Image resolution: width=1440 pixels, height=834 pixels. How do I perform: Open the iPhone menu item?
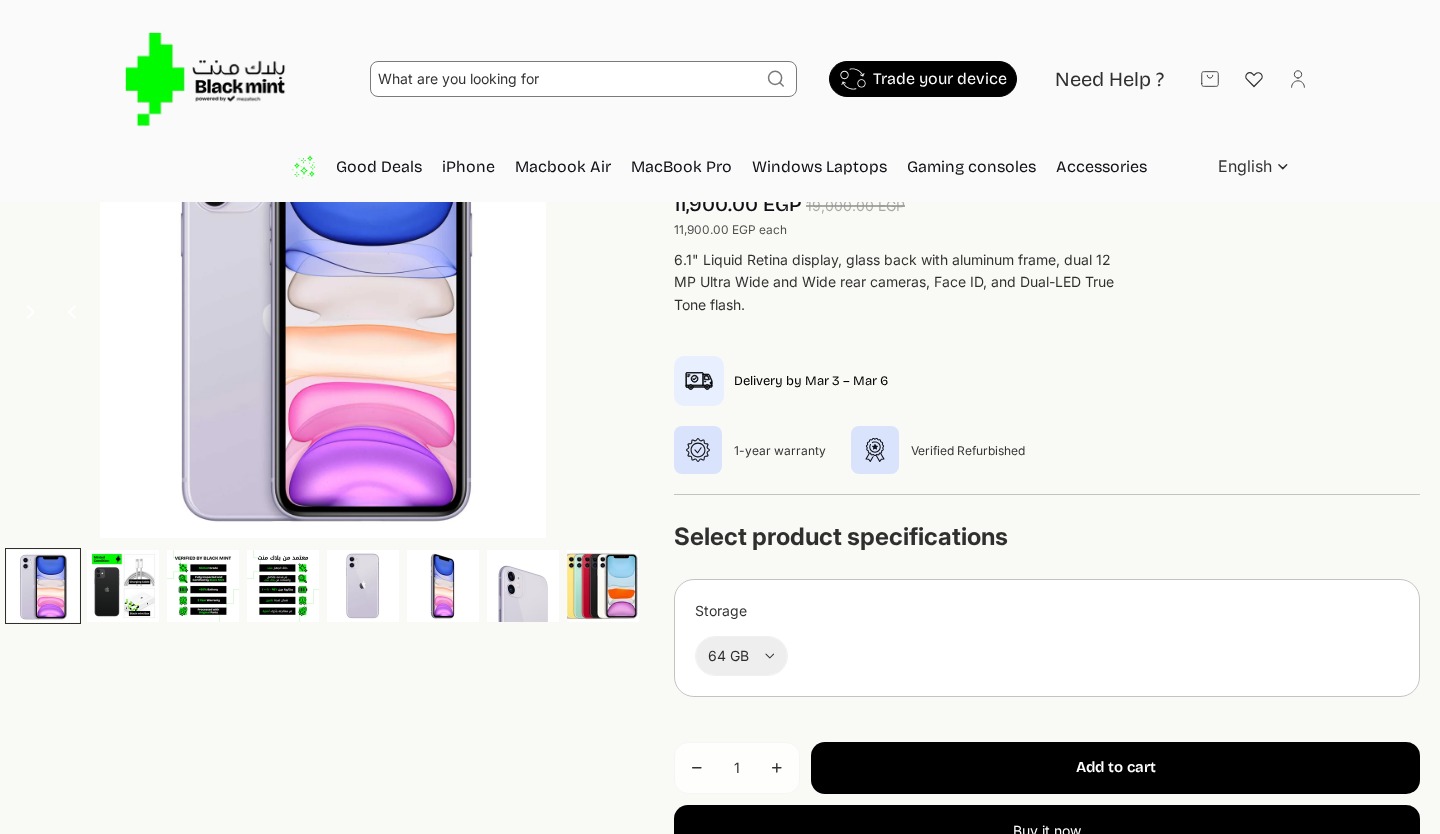[x=468, y=167]
